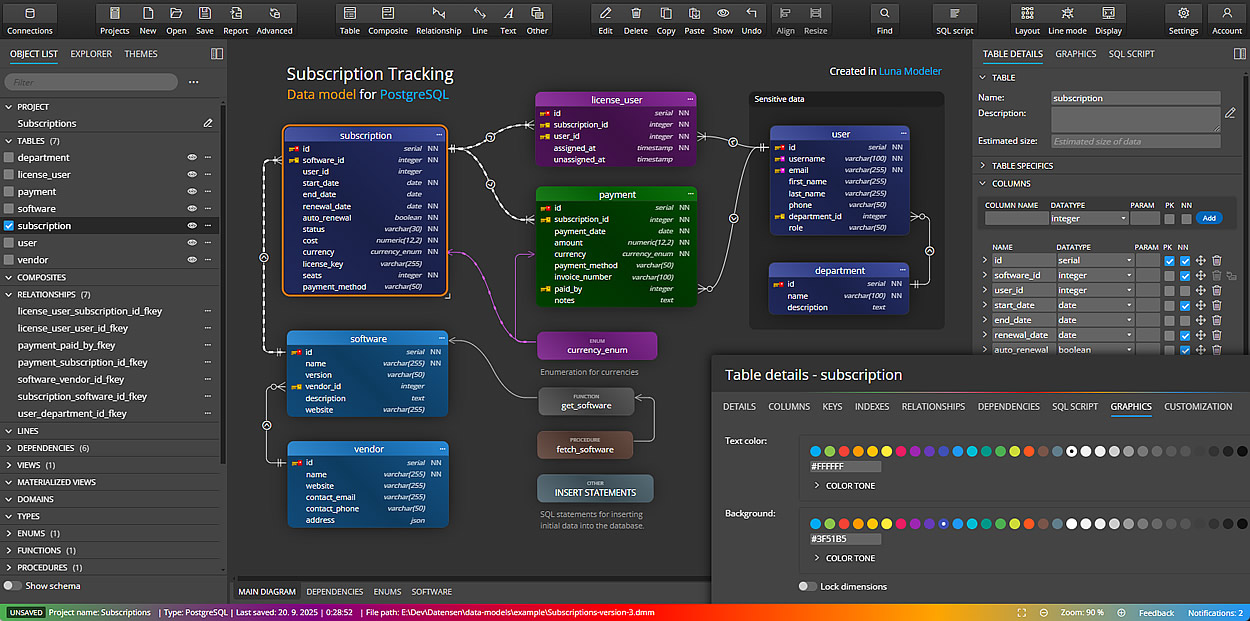Click the Line mode icon
This screenshot has width=1250, height=621.
click(x=1067, y=19)
